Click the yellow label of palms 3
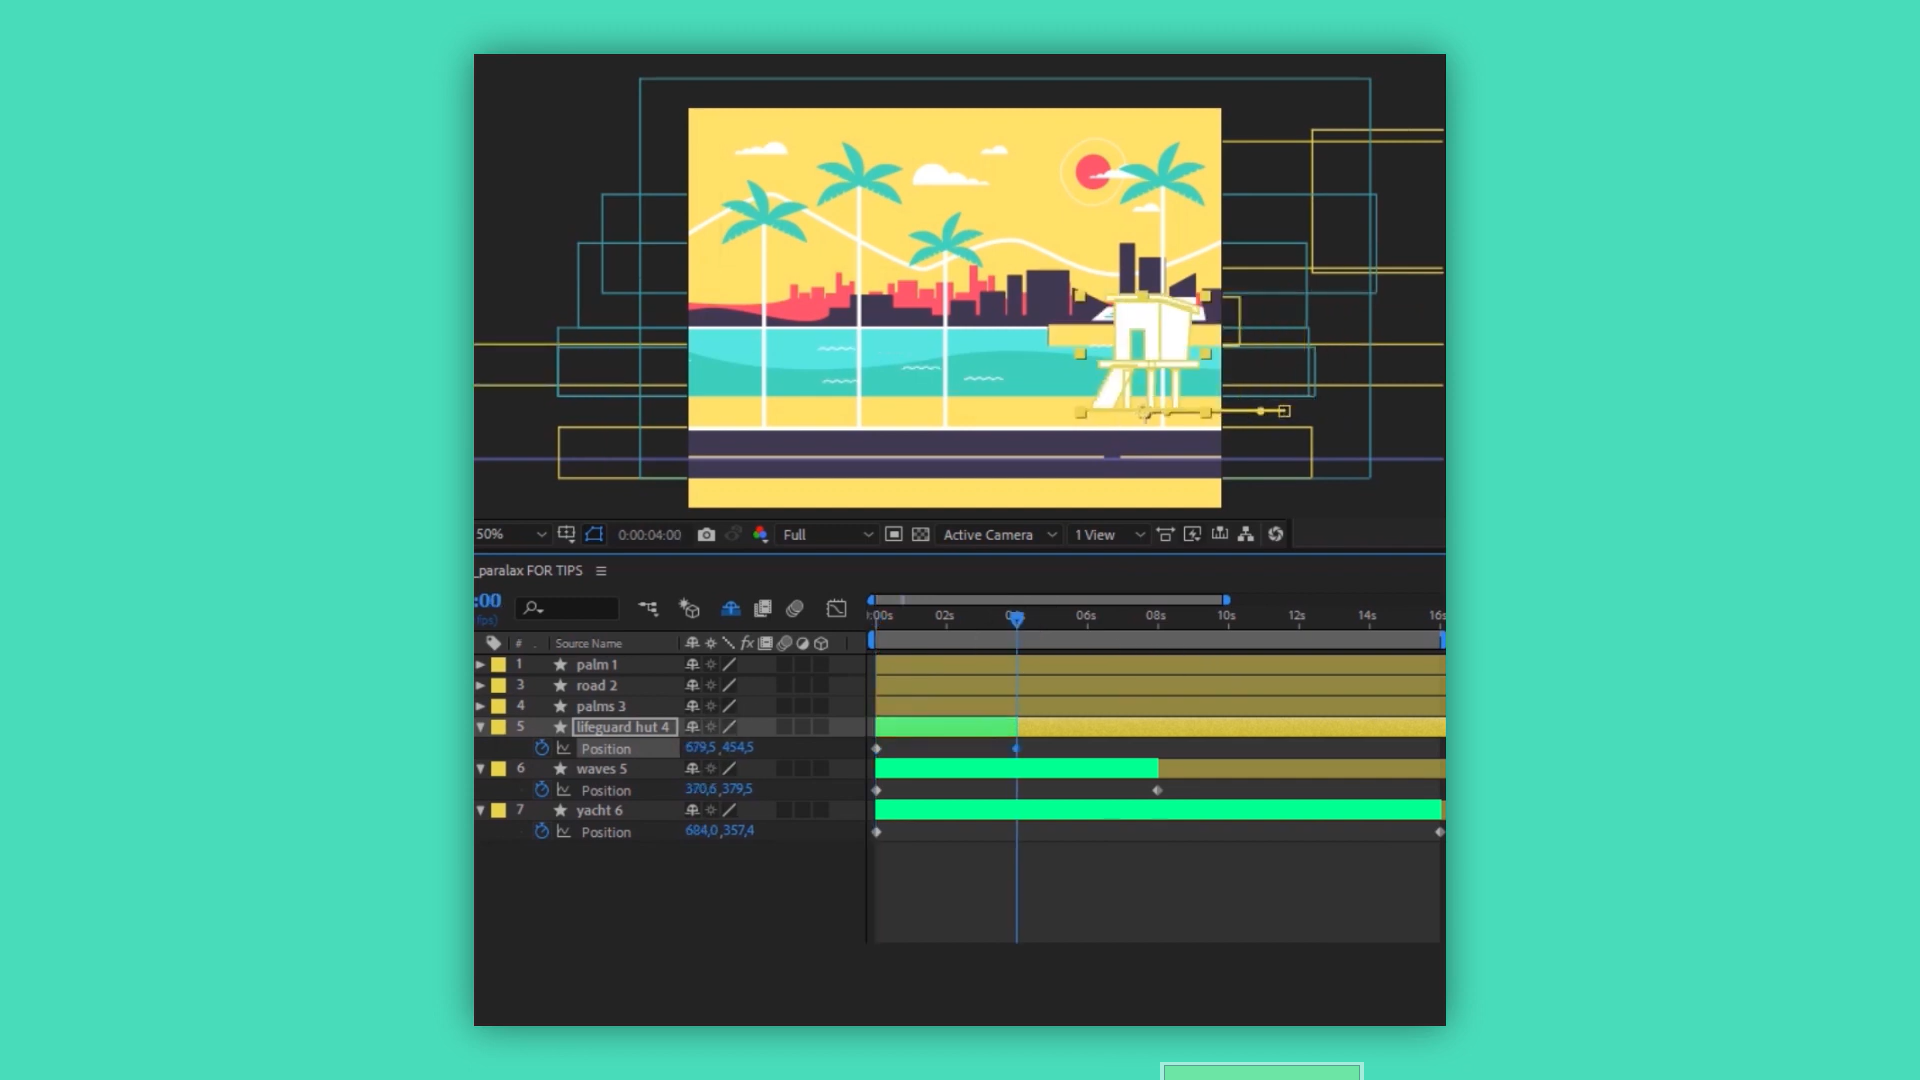Viewport: 1920px width, 1080px height. 498,707
